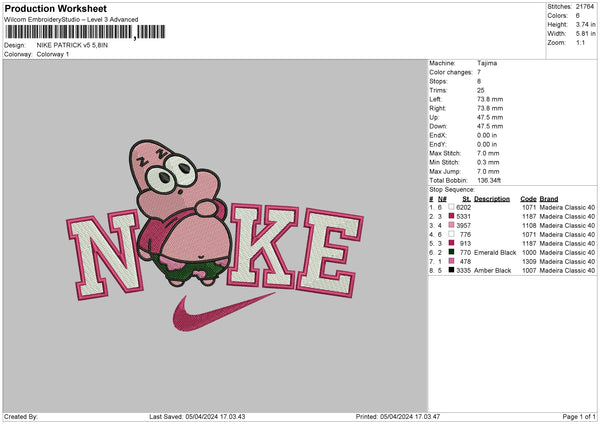Viewport: 600px width, 424px height.
Task: Click the Total Bobbin value '136.34ft'
Action: (x=489, y=180)
